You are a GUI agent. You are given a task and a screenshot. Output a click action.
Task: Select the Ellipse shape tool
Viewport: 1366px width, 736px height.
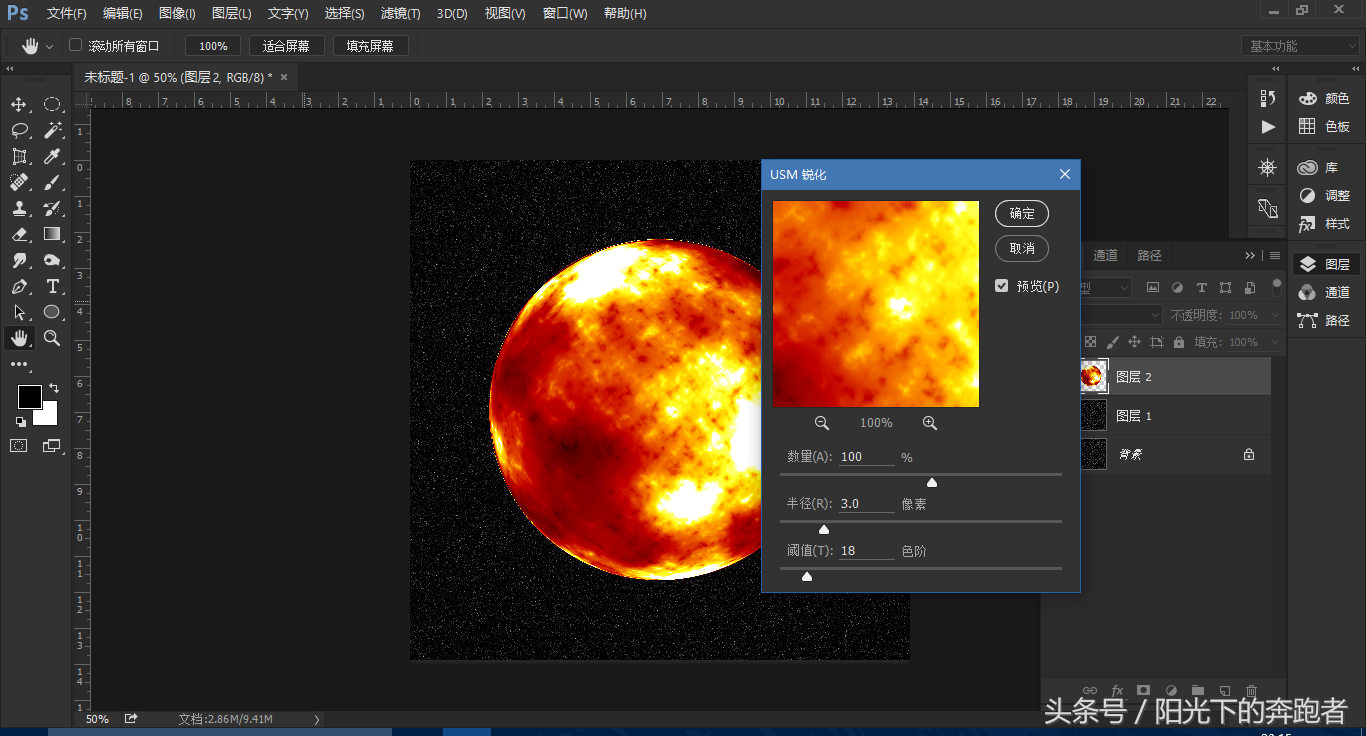[52, 313]
